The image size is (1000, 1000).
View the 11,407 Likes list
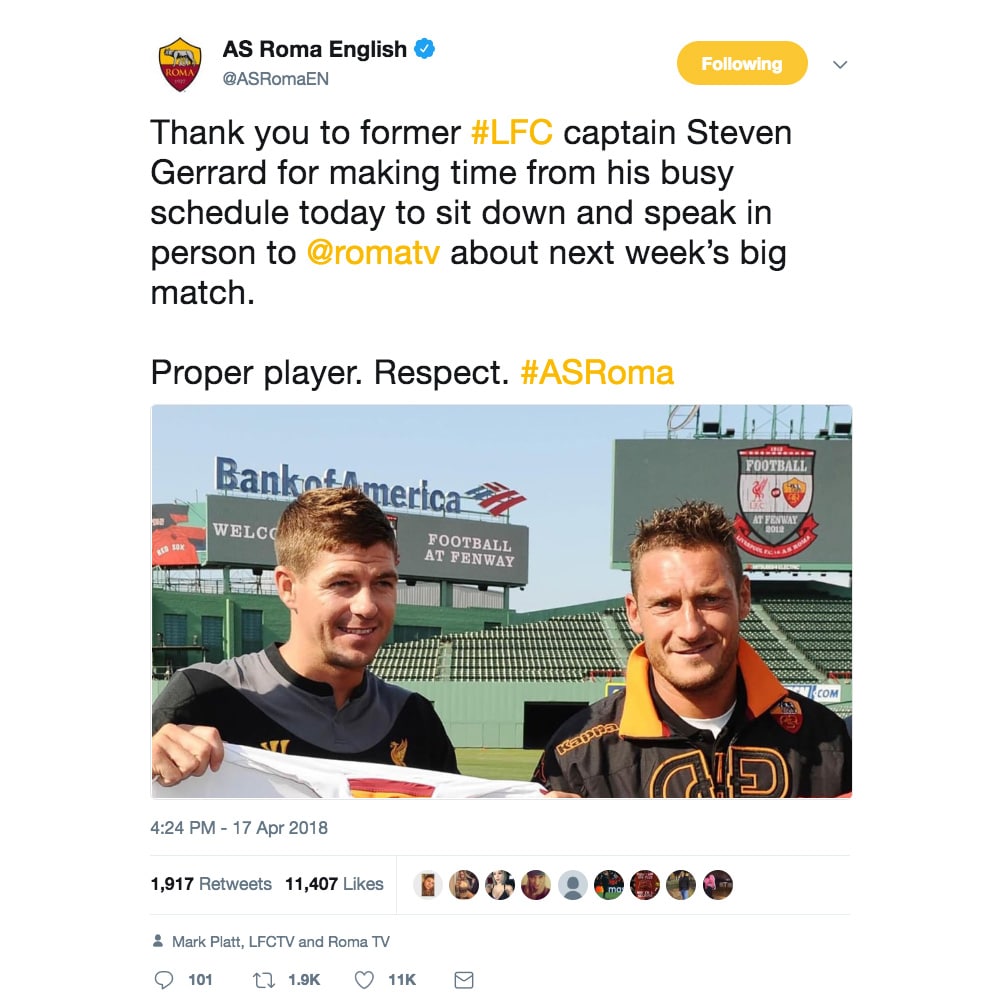(x=334, y=884)
